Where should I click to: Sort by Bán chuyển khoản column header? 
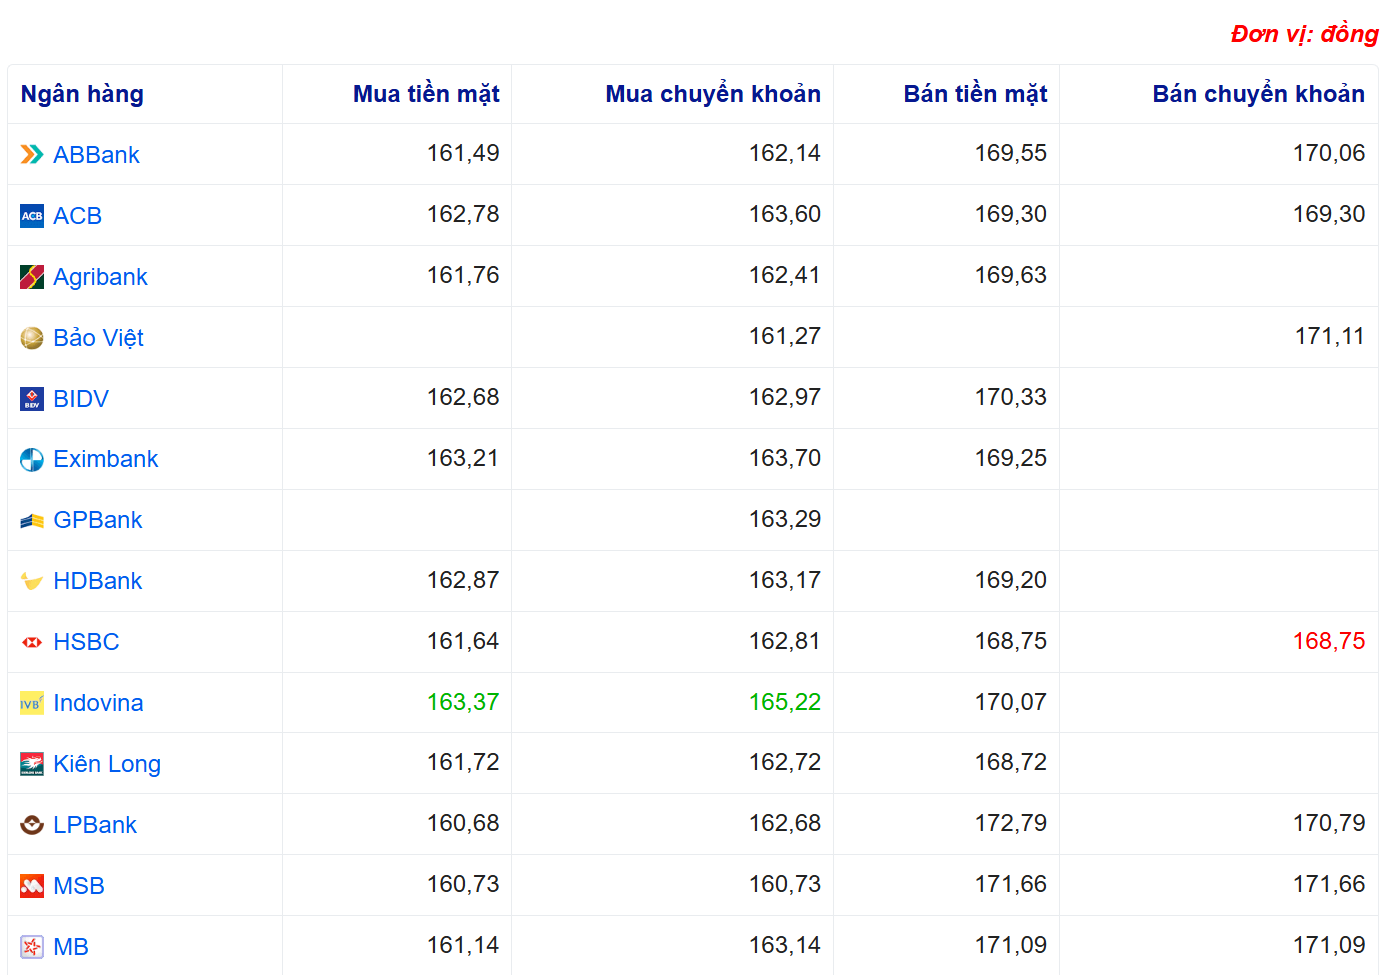tap(1257, 94)
